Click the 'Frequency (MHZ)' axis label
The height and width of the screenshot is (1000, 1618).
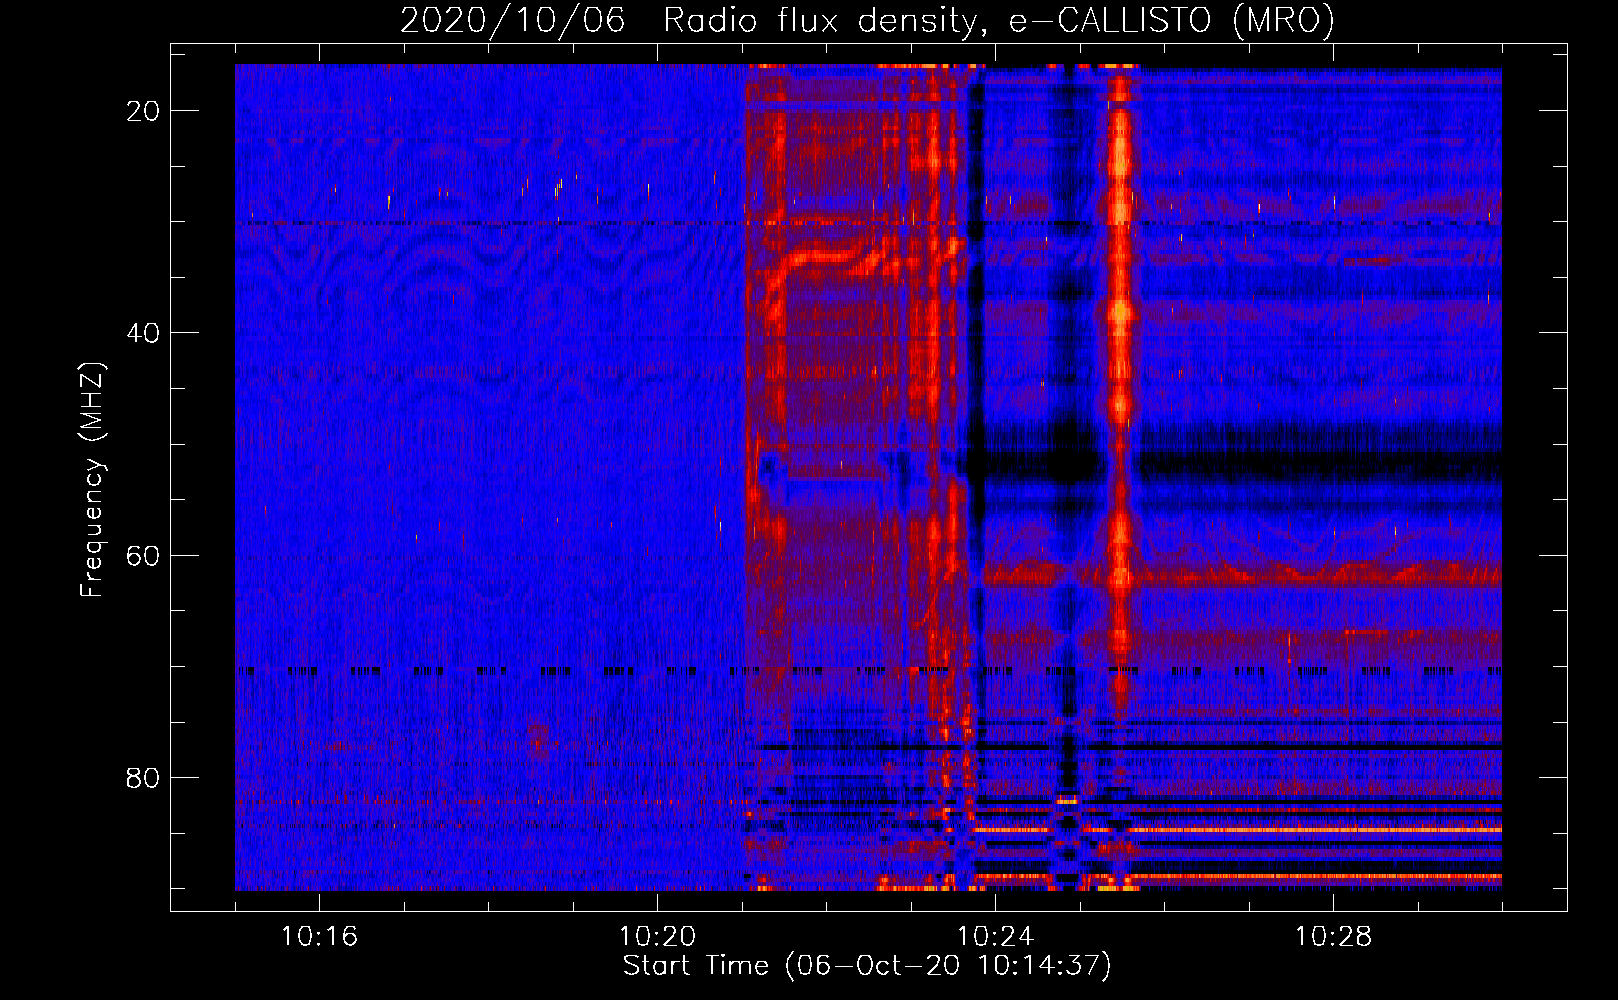92,479
